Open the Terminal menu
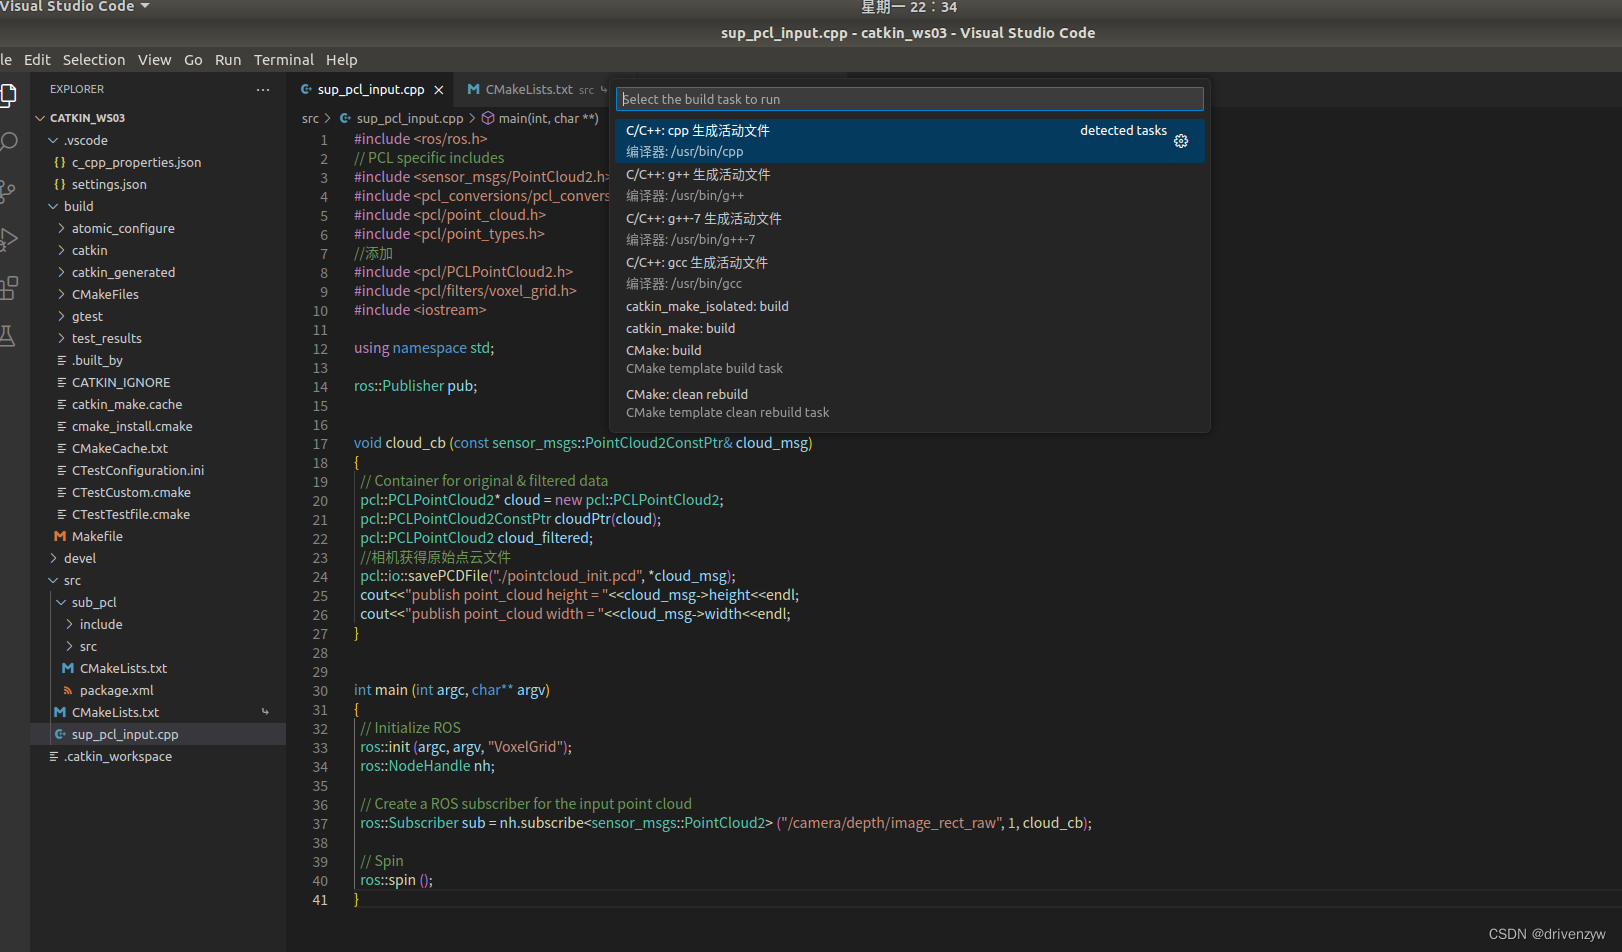The image size is (1622, 952). 283,59
